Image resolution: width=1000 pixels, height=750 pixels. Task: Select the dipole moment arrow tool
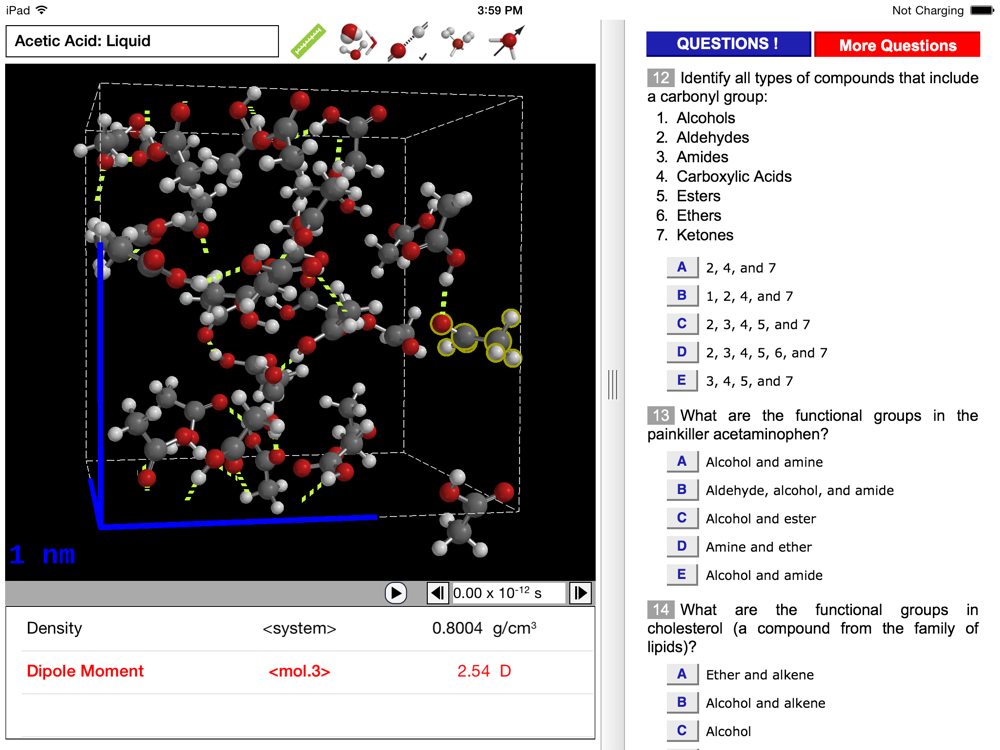[x=507, y=41]
